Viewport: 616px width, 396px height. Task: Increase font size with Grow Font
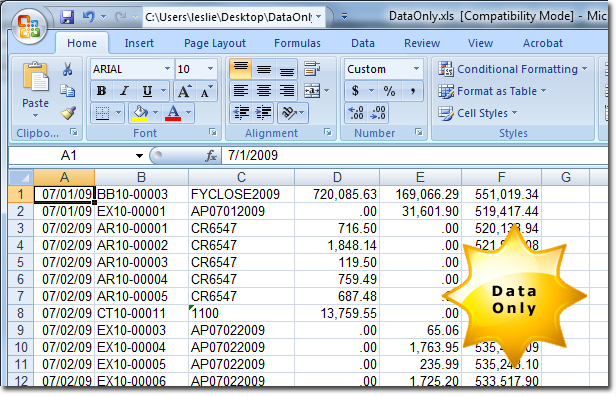pyautogui.click(x=184, y=91)
